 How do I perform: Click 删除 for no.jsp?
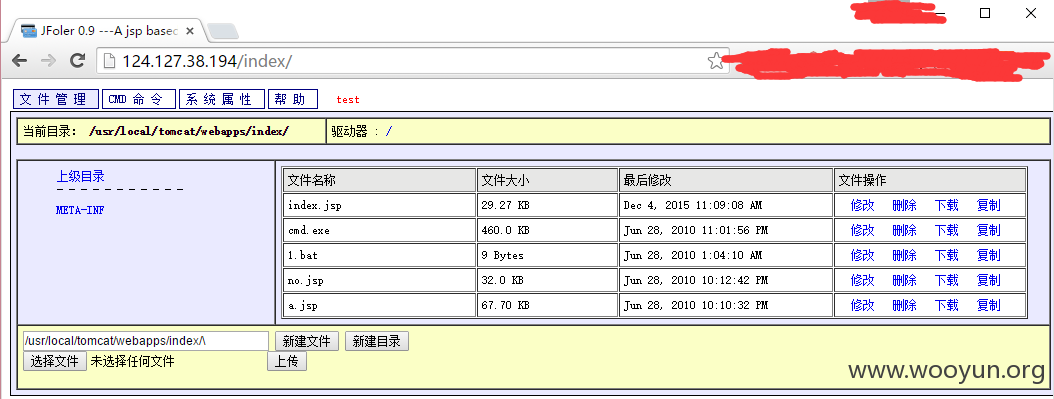click(x=904, y=280)
